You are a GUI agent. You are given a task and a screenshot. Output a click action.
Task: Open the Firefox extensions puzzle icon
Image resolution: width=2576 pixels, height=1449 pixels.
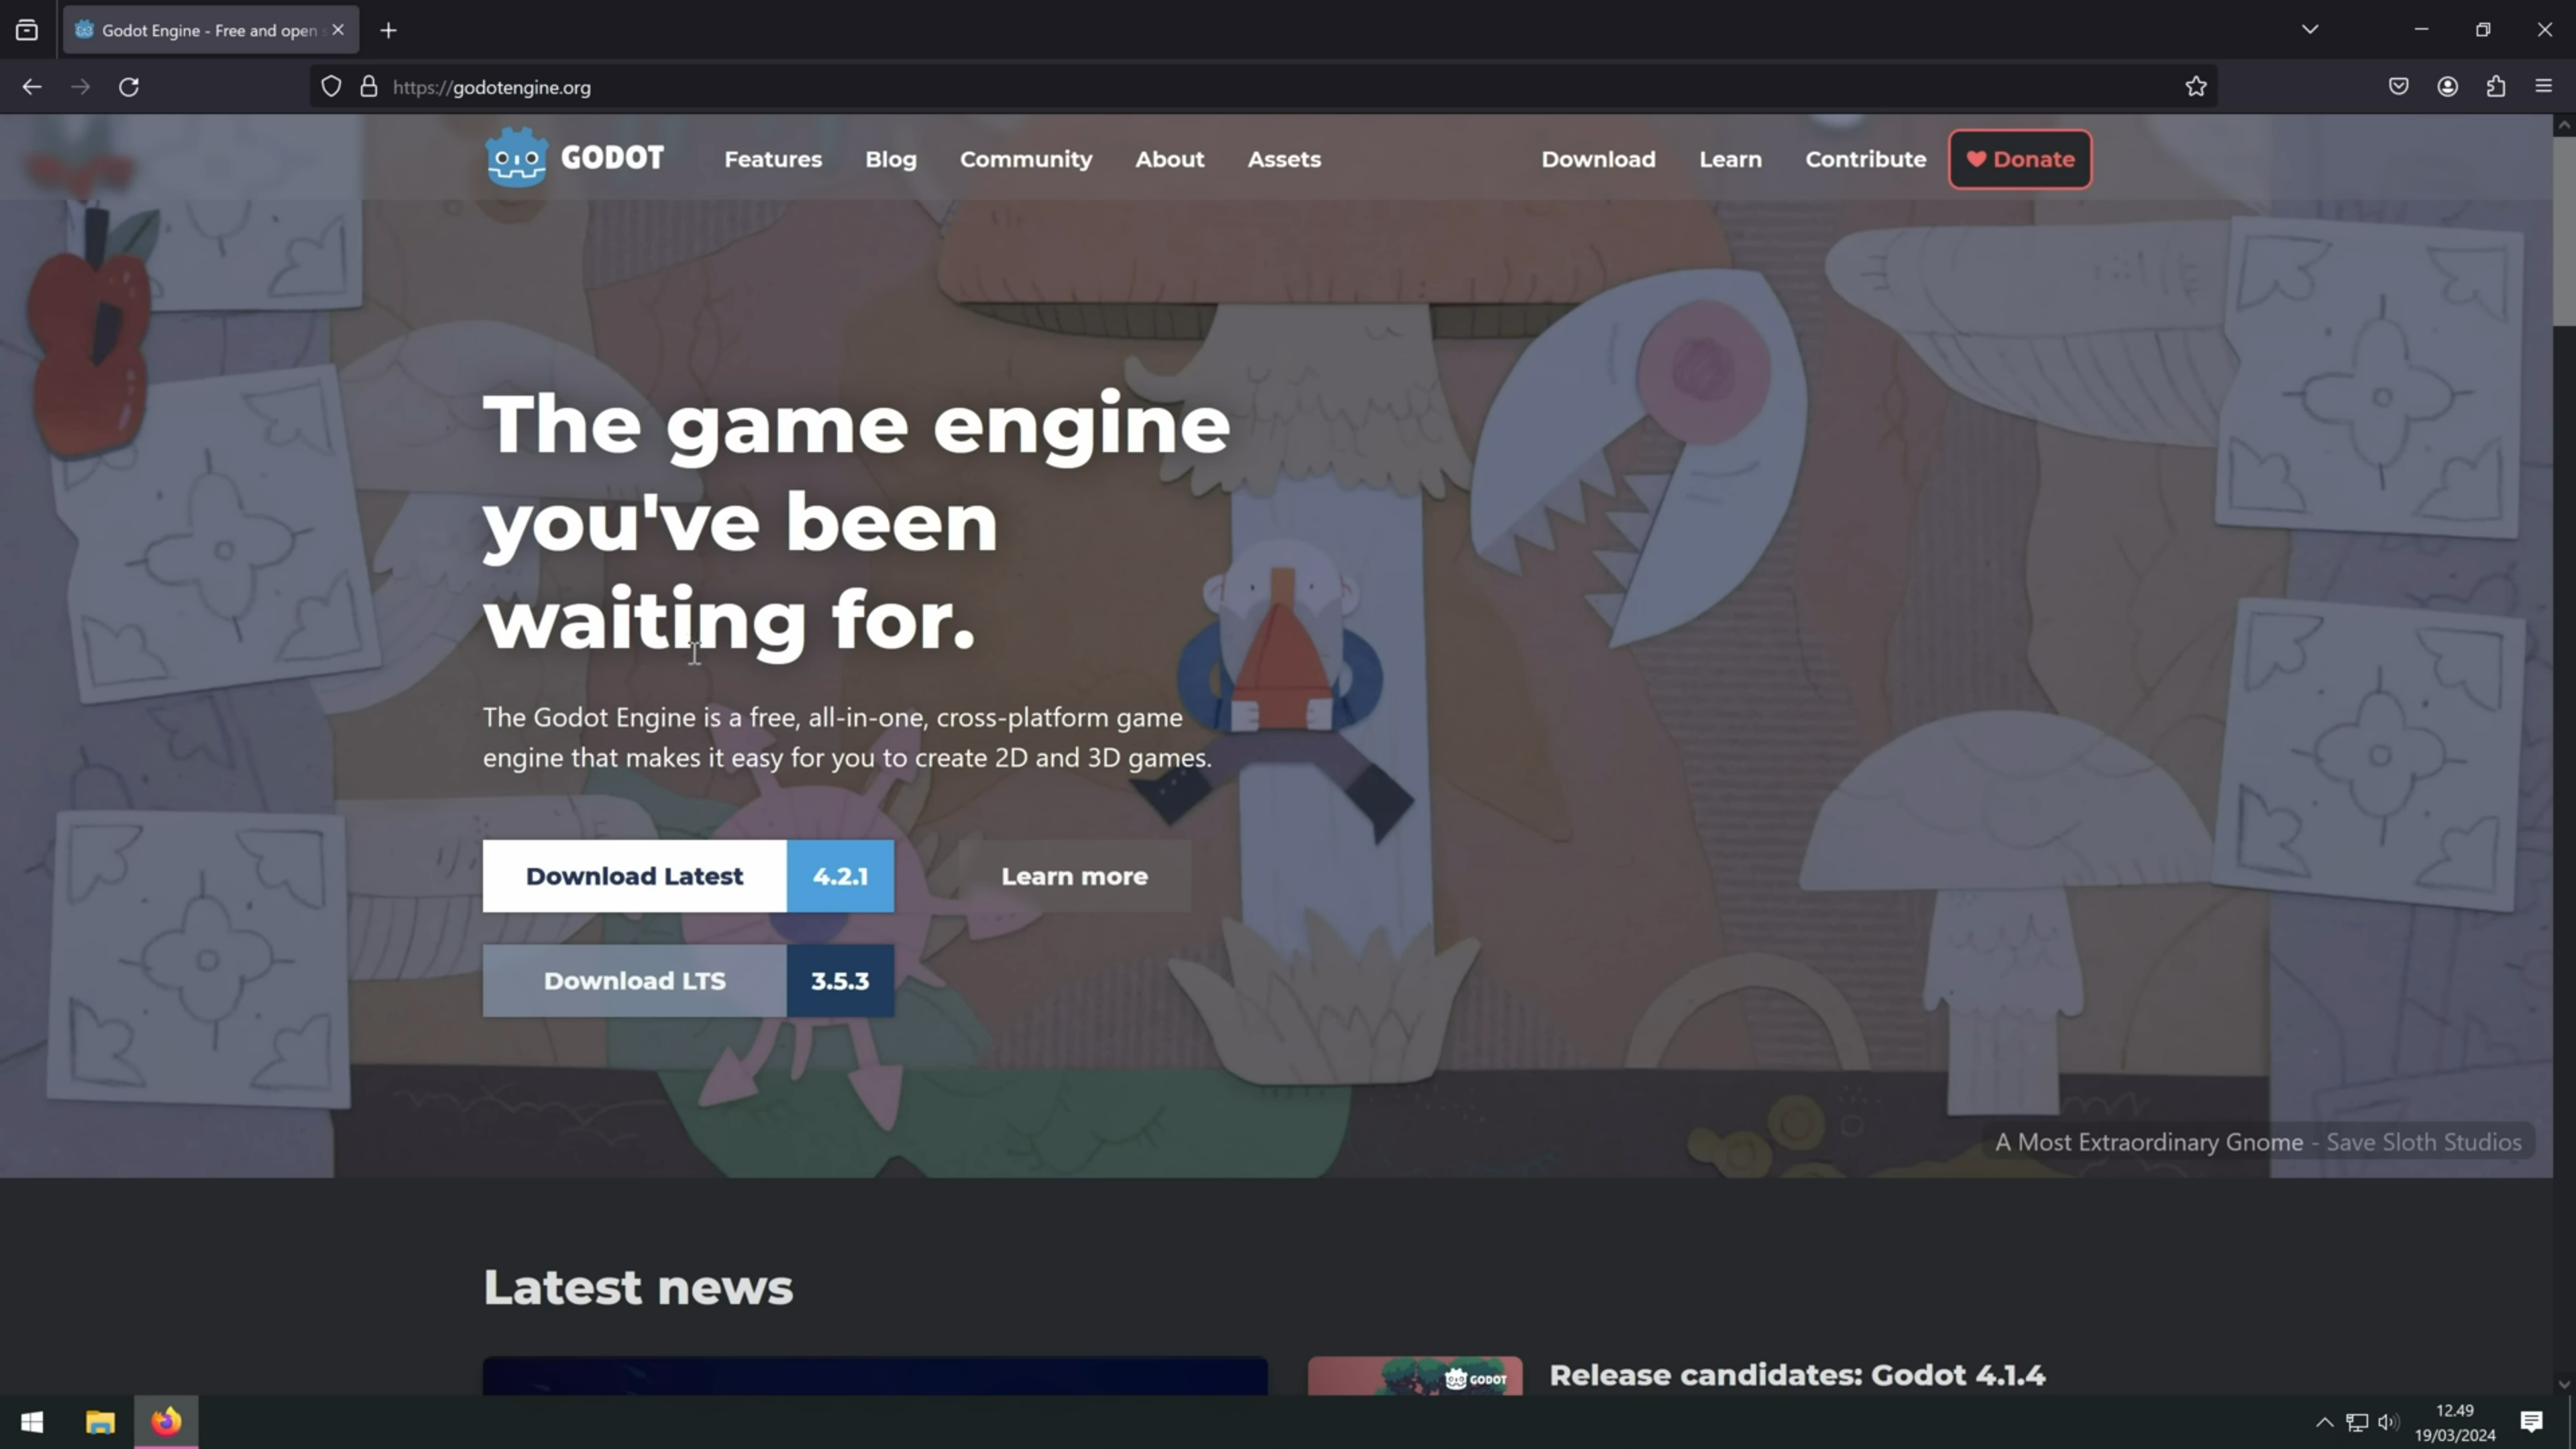click(2496, 87)
